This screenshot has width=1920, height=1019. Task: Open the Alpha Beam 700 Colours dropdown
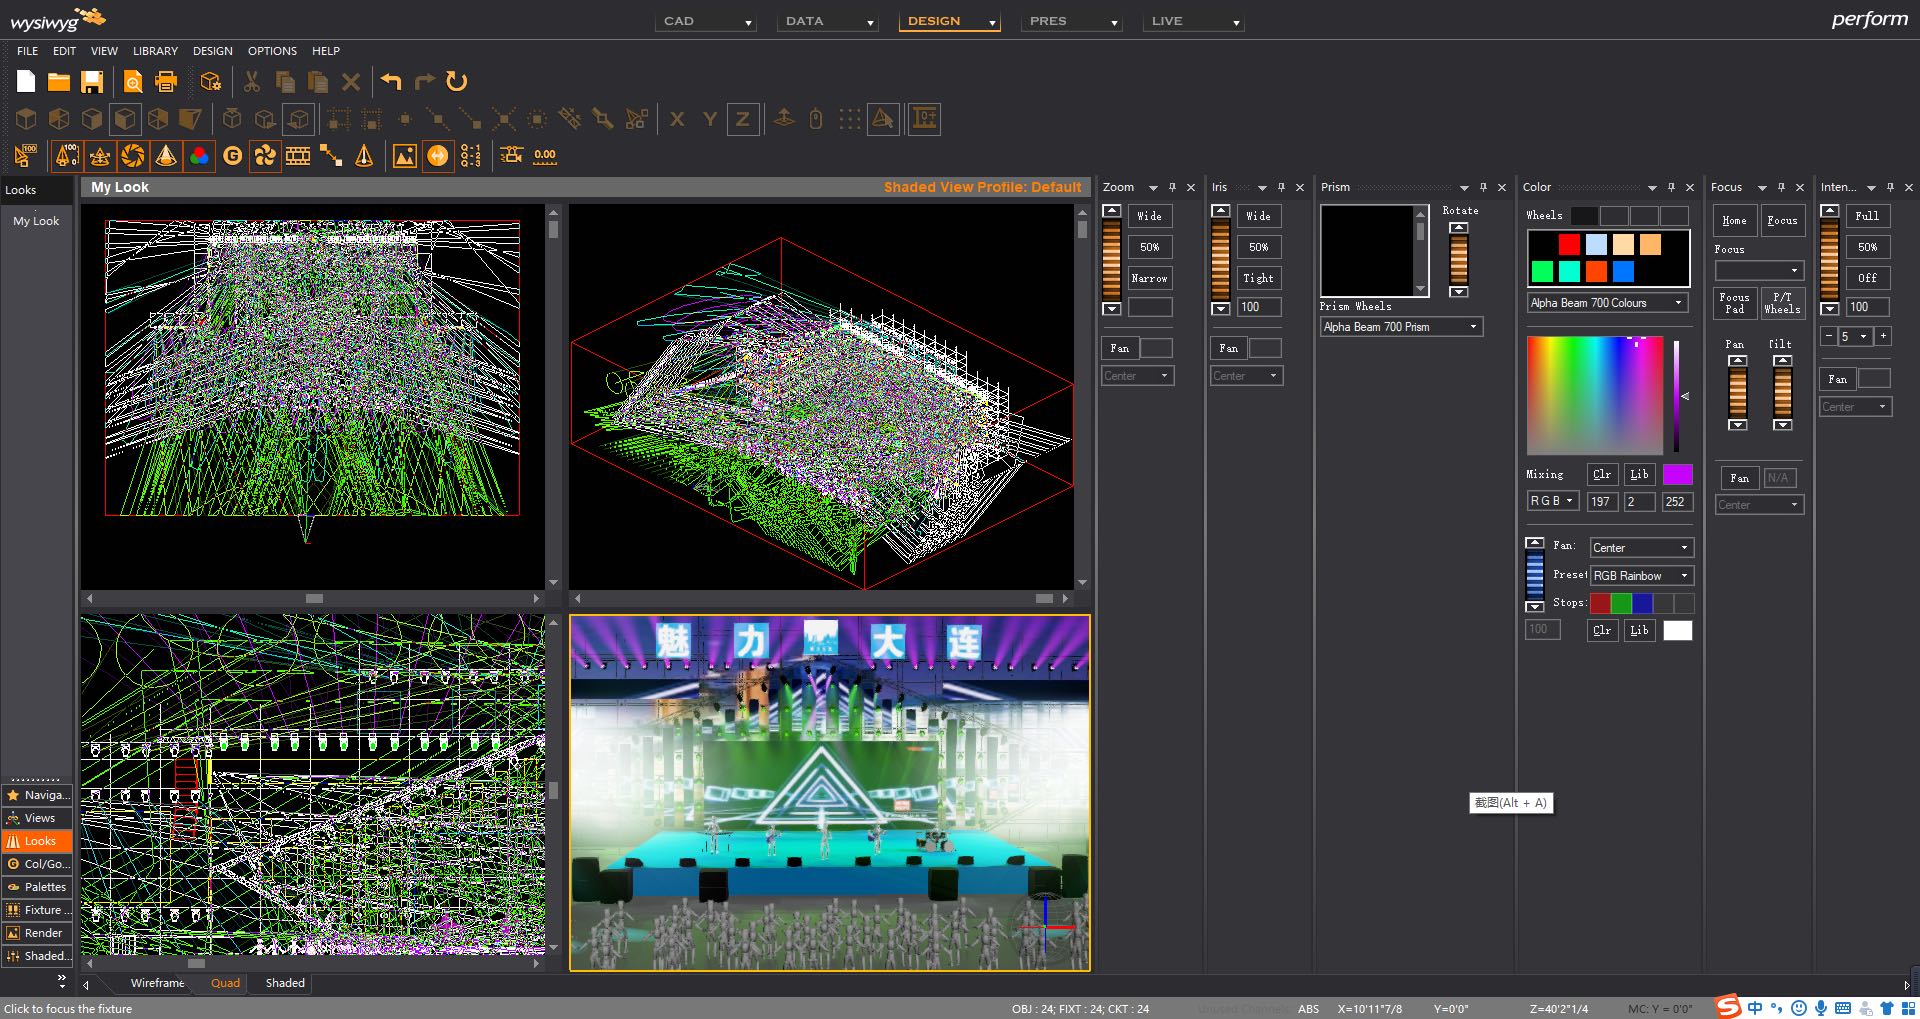point(1607,303)
